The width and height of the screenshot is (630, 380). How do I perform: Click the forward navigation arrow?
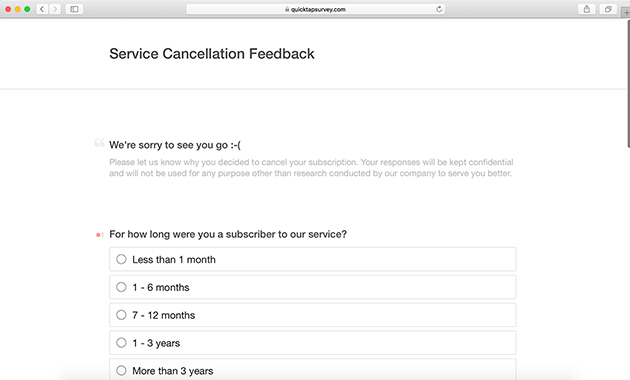[55, 9]
